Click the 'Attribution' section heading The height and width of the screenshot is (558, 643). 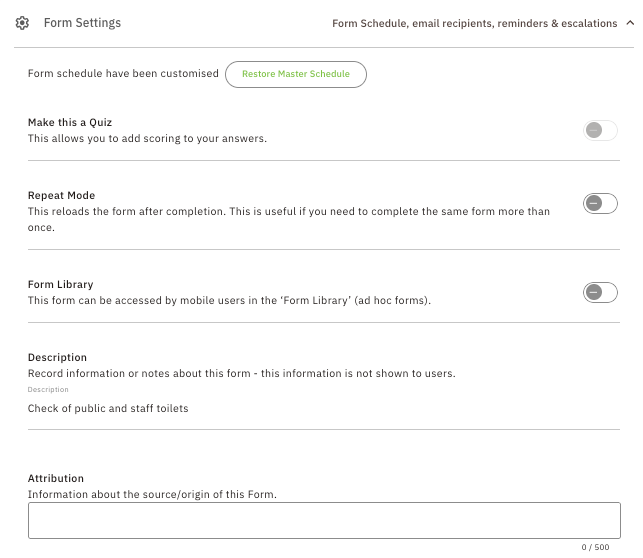[x=56, y=478]
